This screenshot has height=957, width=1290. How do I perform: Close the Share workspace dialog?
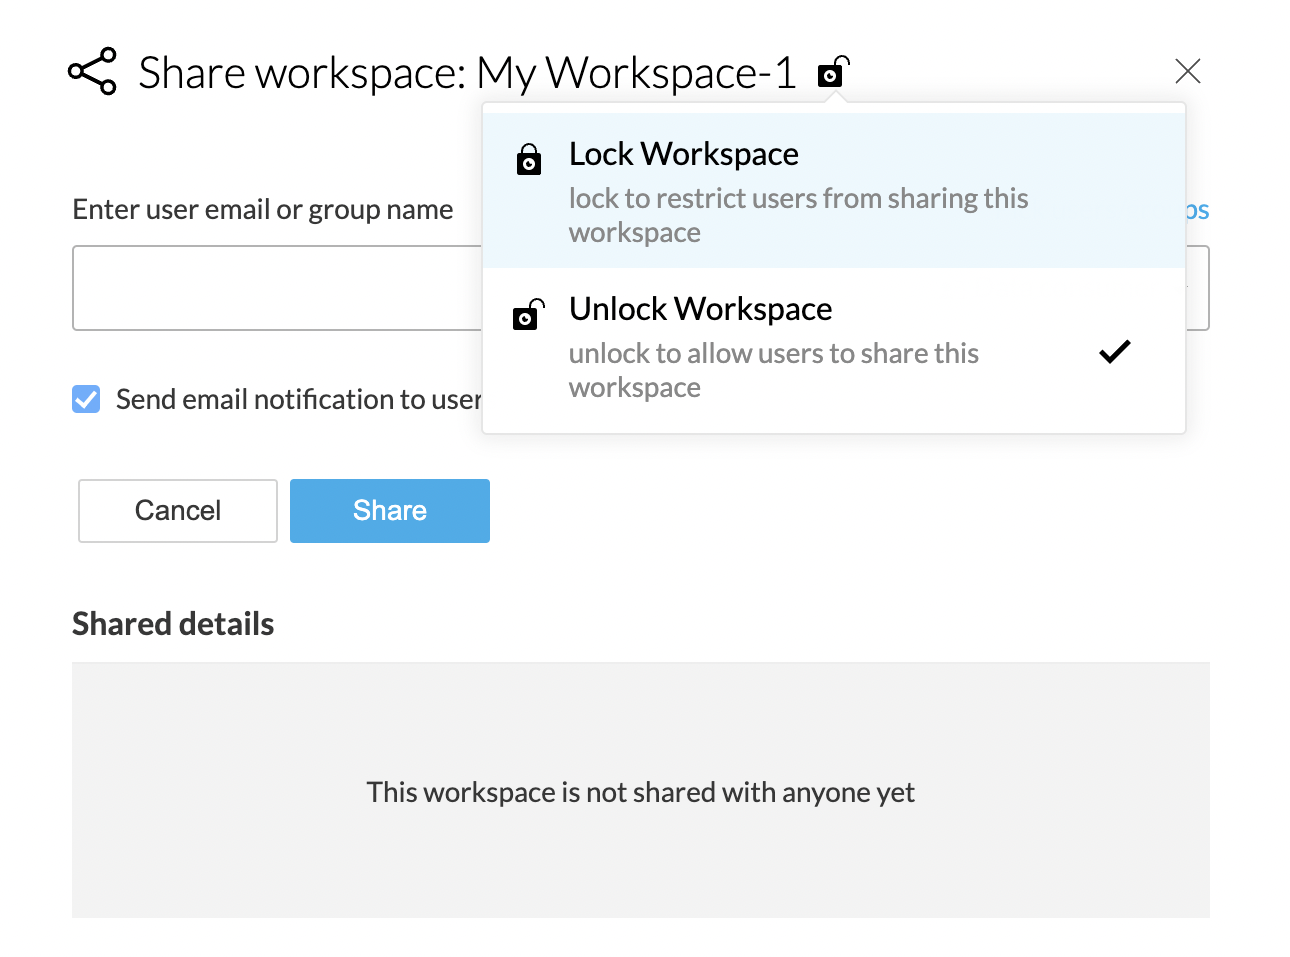tap(1187, 71)
